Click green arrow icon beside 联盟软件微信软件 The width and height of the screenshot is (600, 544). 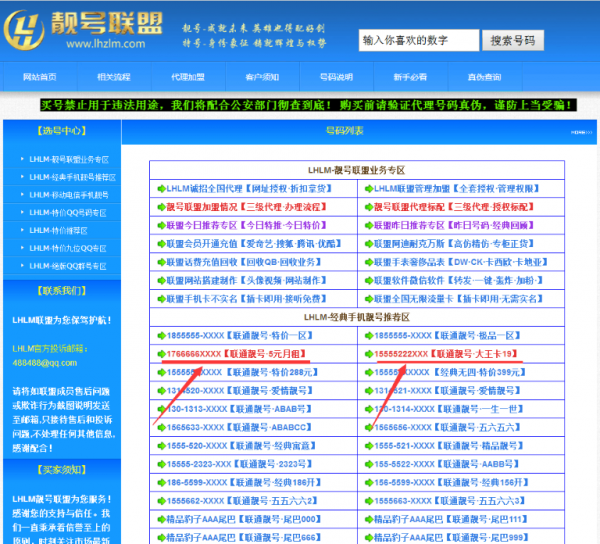pos(369,280)
